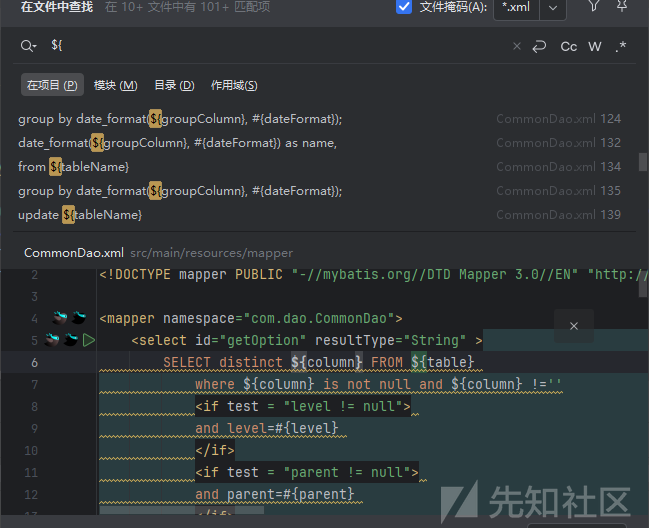Open search history magnifier icon
Viewport: 649px width, 528px height.
point(28,46)
